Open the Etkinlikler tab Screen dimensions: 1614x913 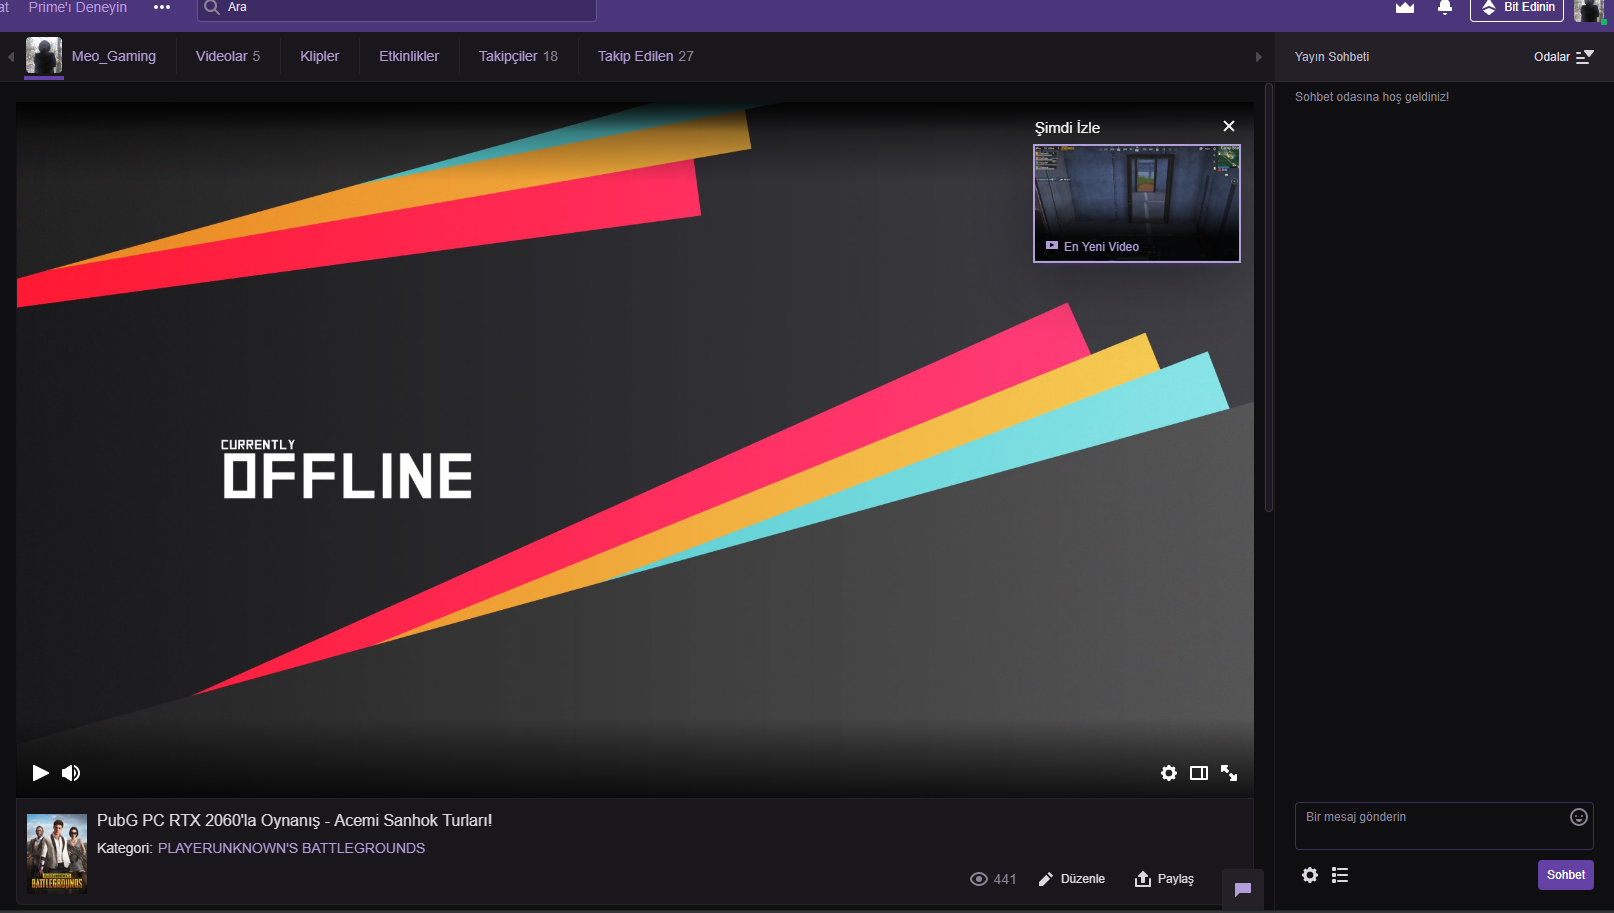[x=409, y=56]
